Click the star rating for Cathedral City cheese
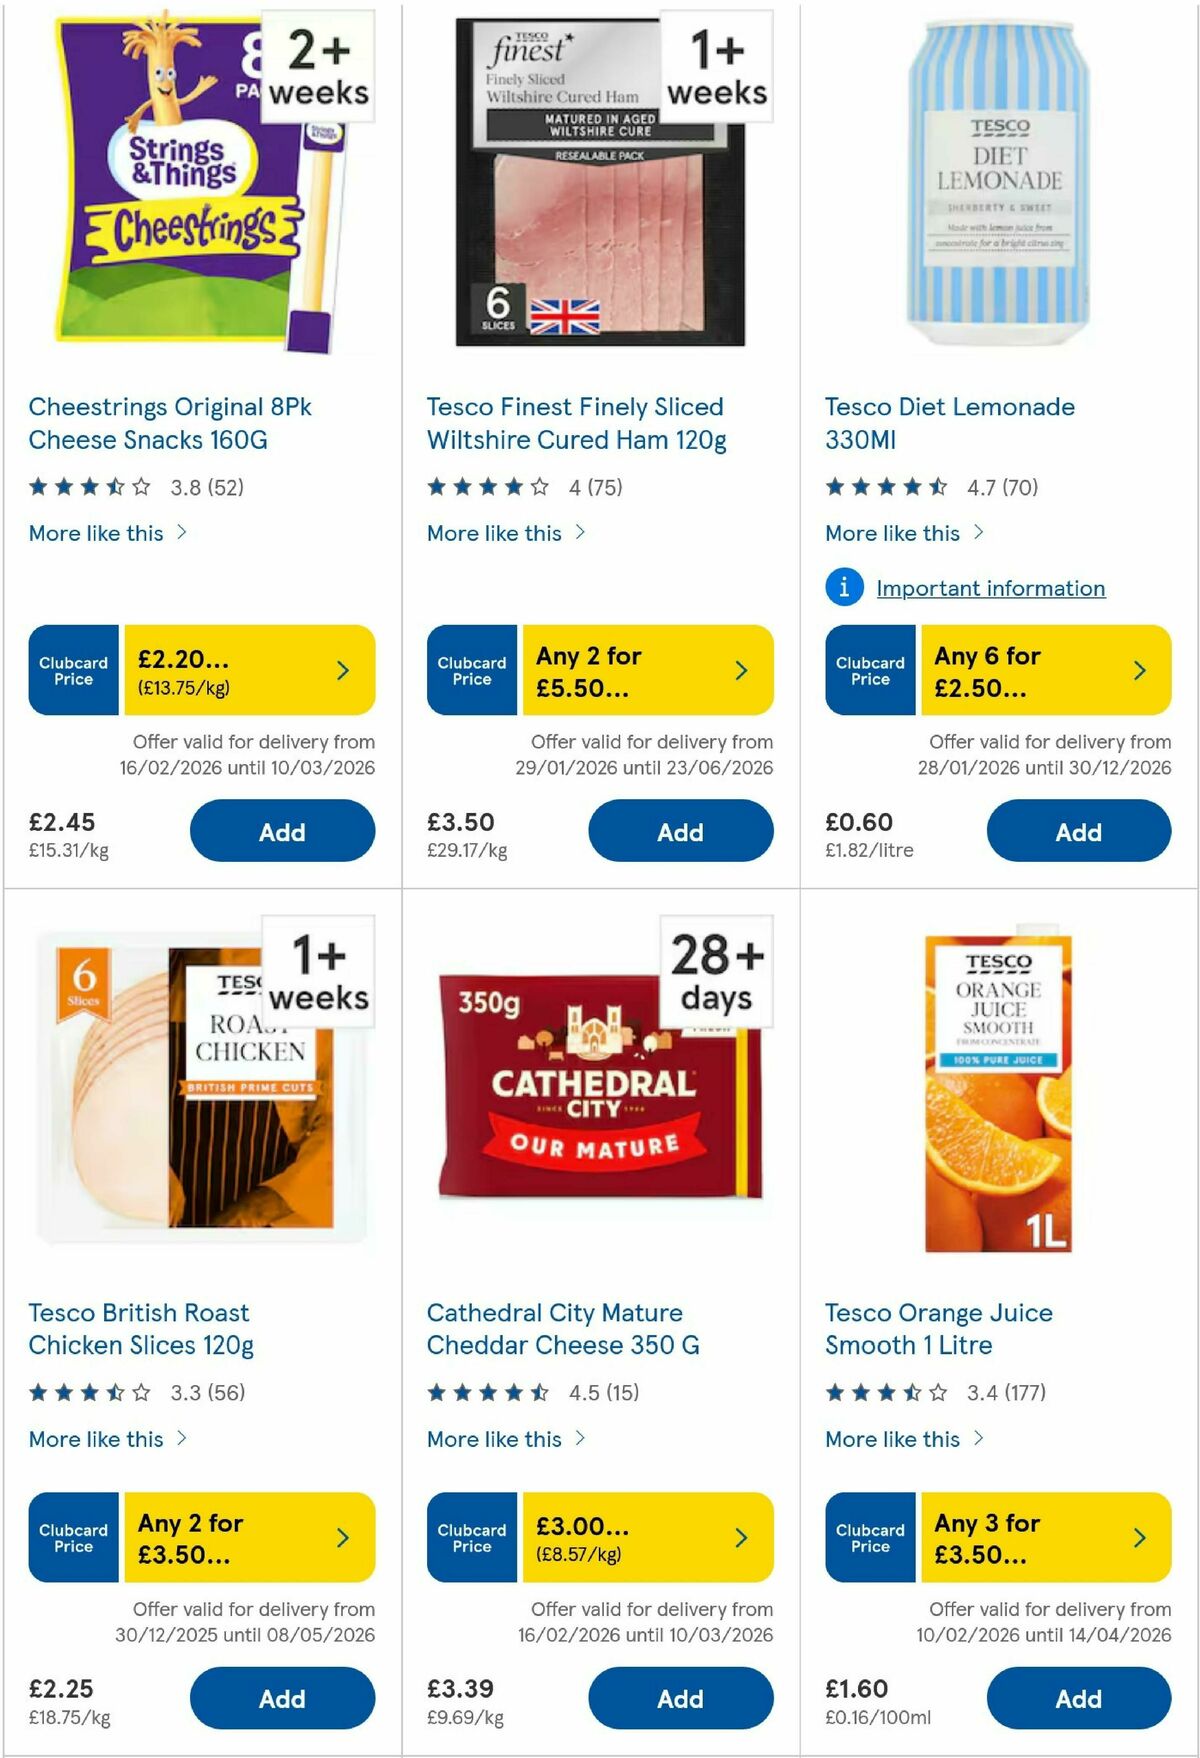This screenshot has width=1200, height=1758. [x=488, y=1393]
